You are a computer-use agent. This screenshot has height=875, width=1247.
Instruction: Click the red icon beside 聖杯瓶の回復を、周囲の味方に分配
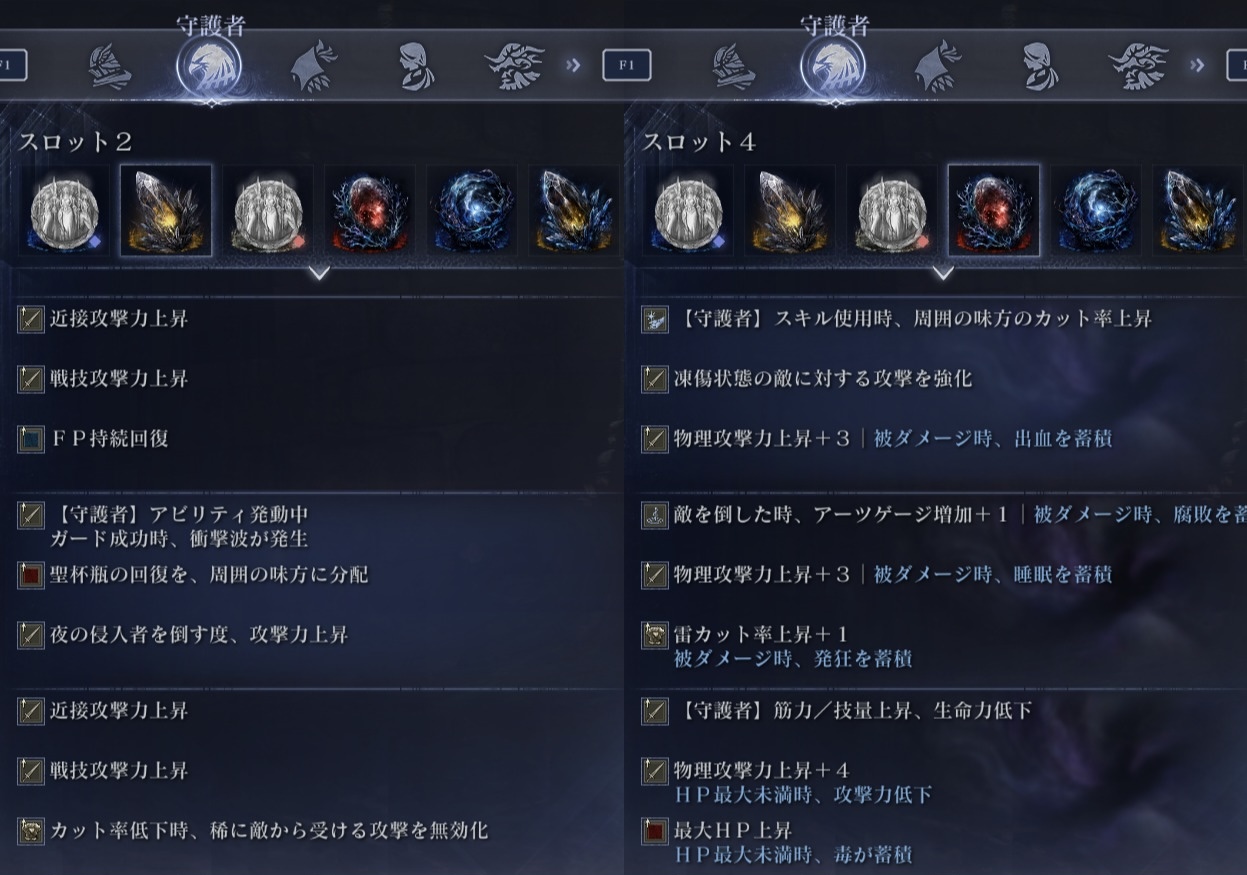point(31,575)
